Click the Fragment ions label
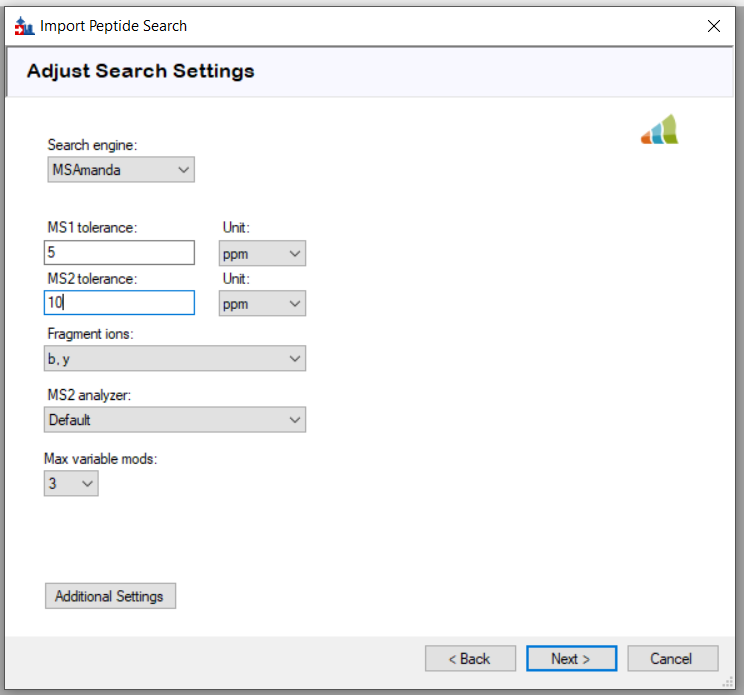The height and width of the screenshot is (695, 744). (90, 334)
